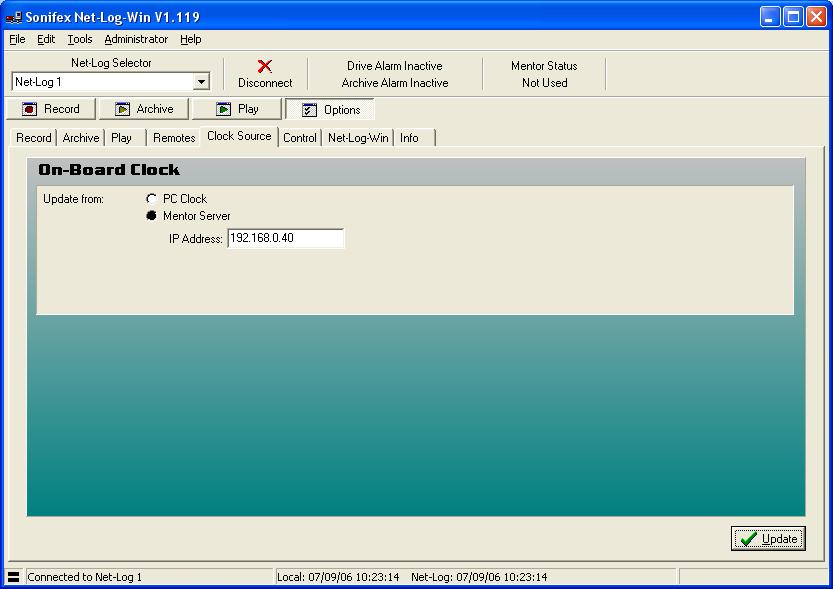The width and height of the screenshot is (833, 589).
Task: Click the Record button's red icon
Action: [x=29, y=109]
